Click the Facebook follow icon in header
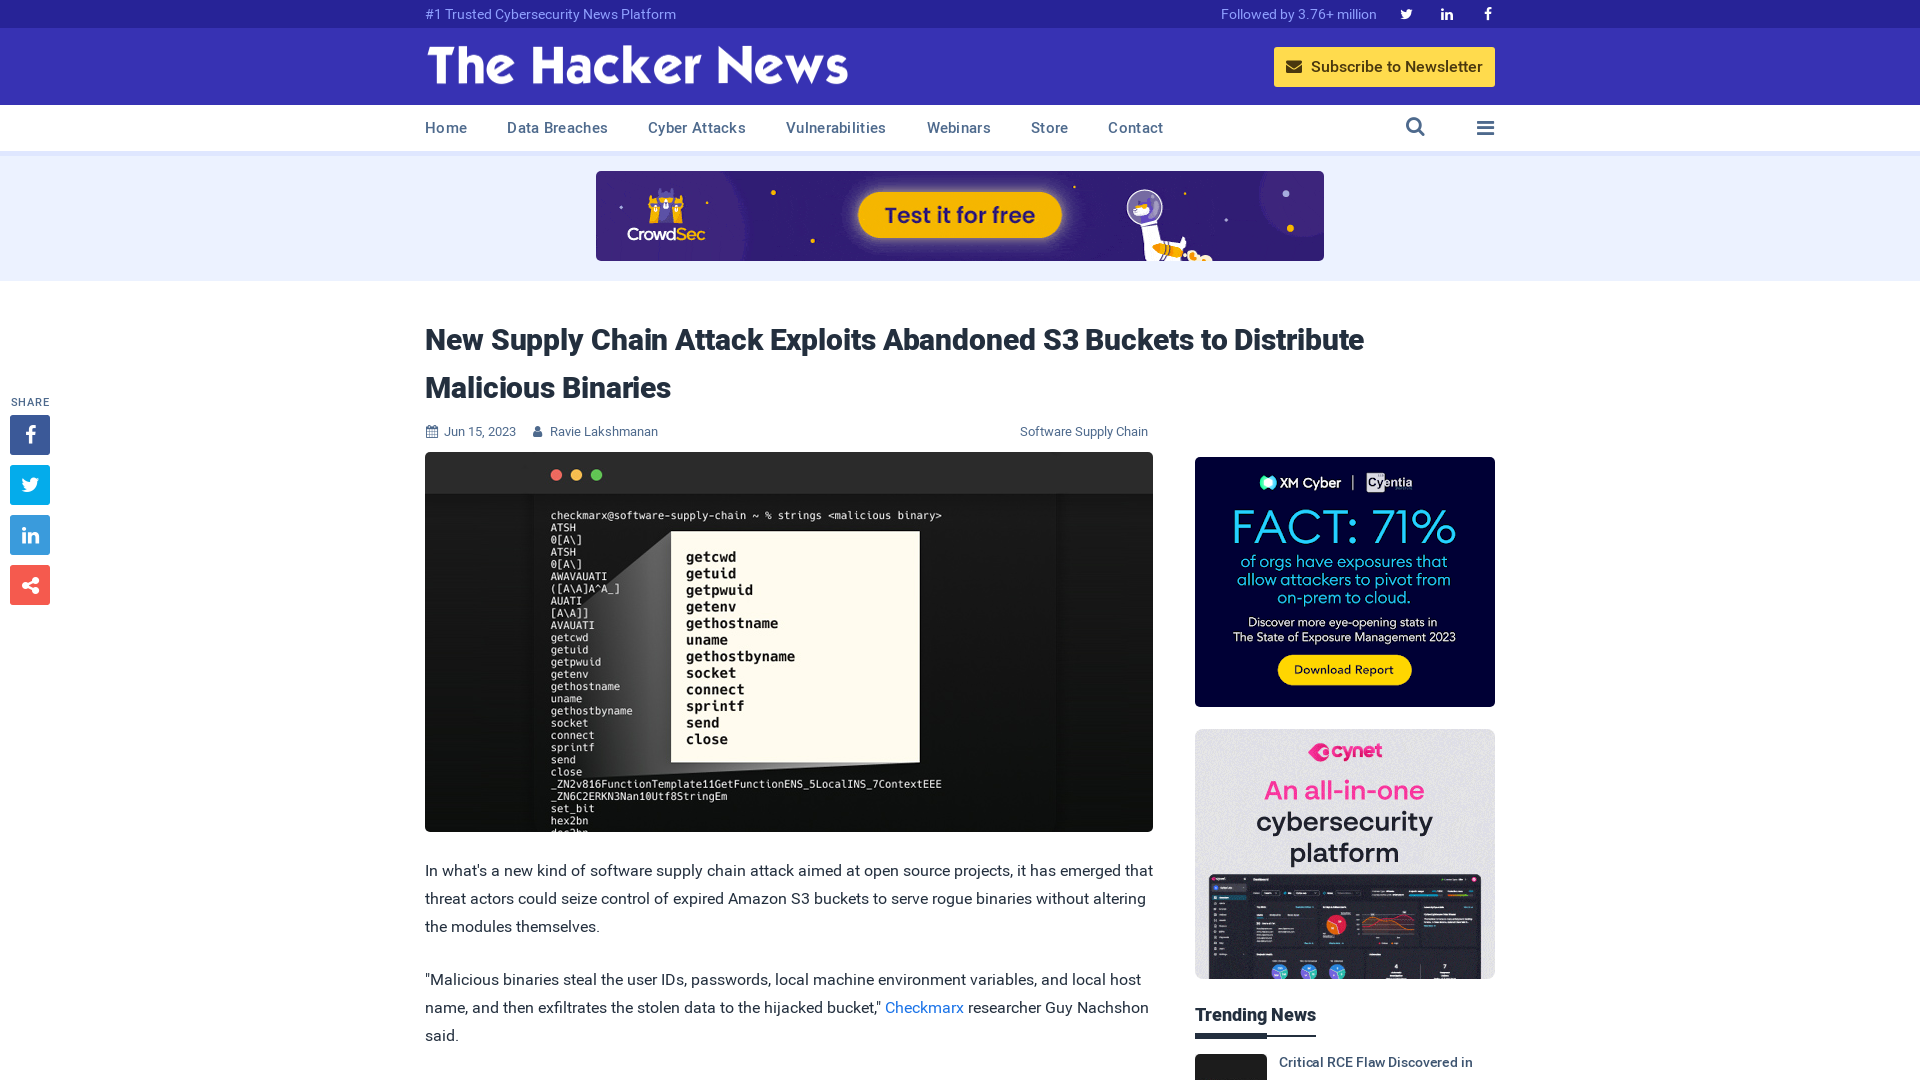Image resolution: width=1920 pixels, height=1080 pixels. [x=1487, y=13]
